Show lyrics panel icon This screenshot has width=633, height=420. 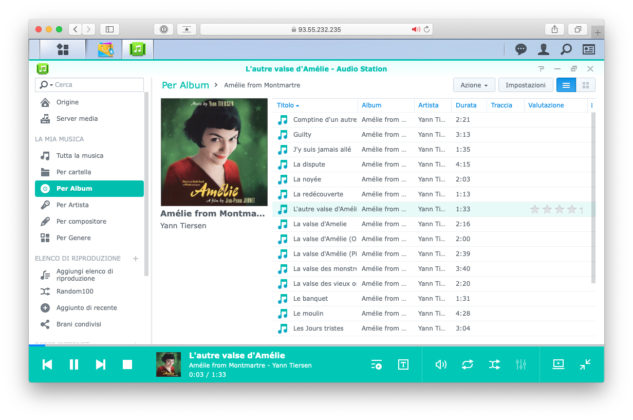[x=403, y=365]
